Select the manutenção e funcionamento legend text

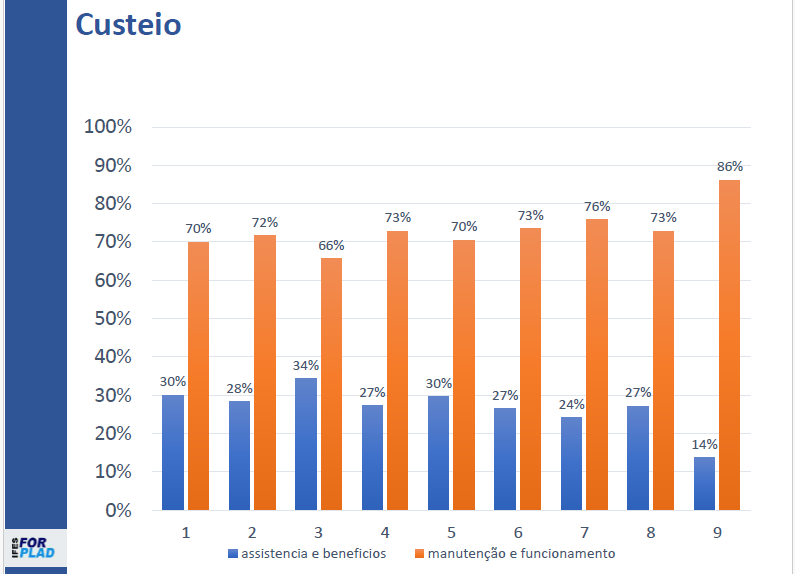[x=521, y=554]
